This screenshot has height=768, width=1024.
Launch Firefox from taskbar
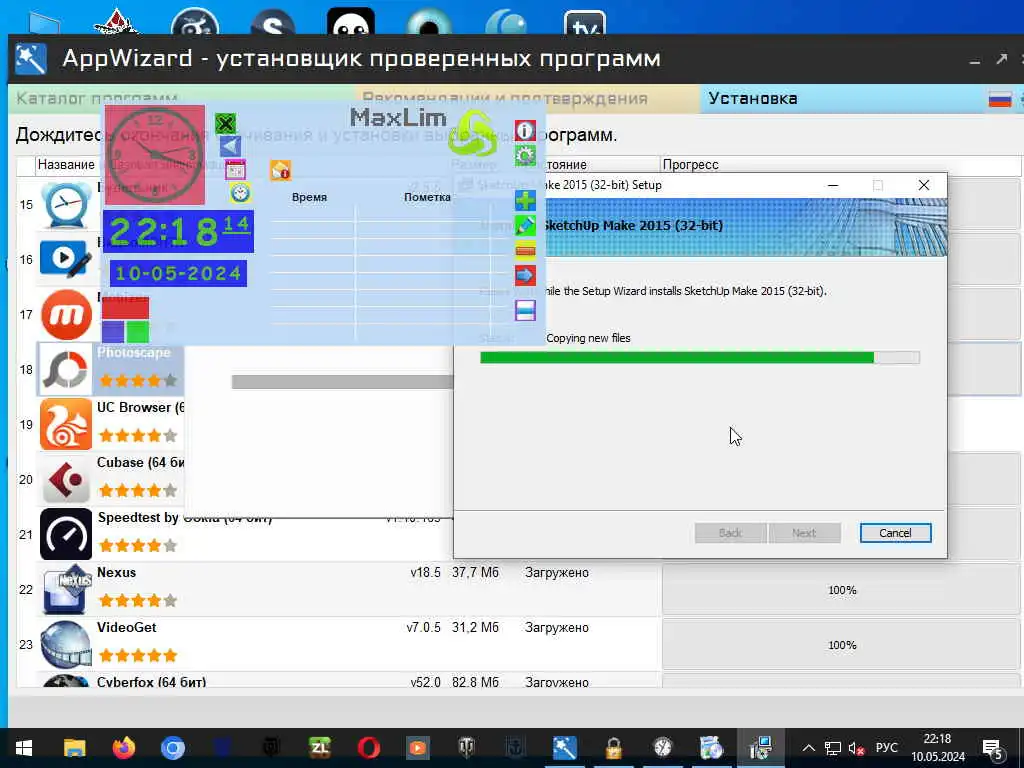[x=123, y=748]
